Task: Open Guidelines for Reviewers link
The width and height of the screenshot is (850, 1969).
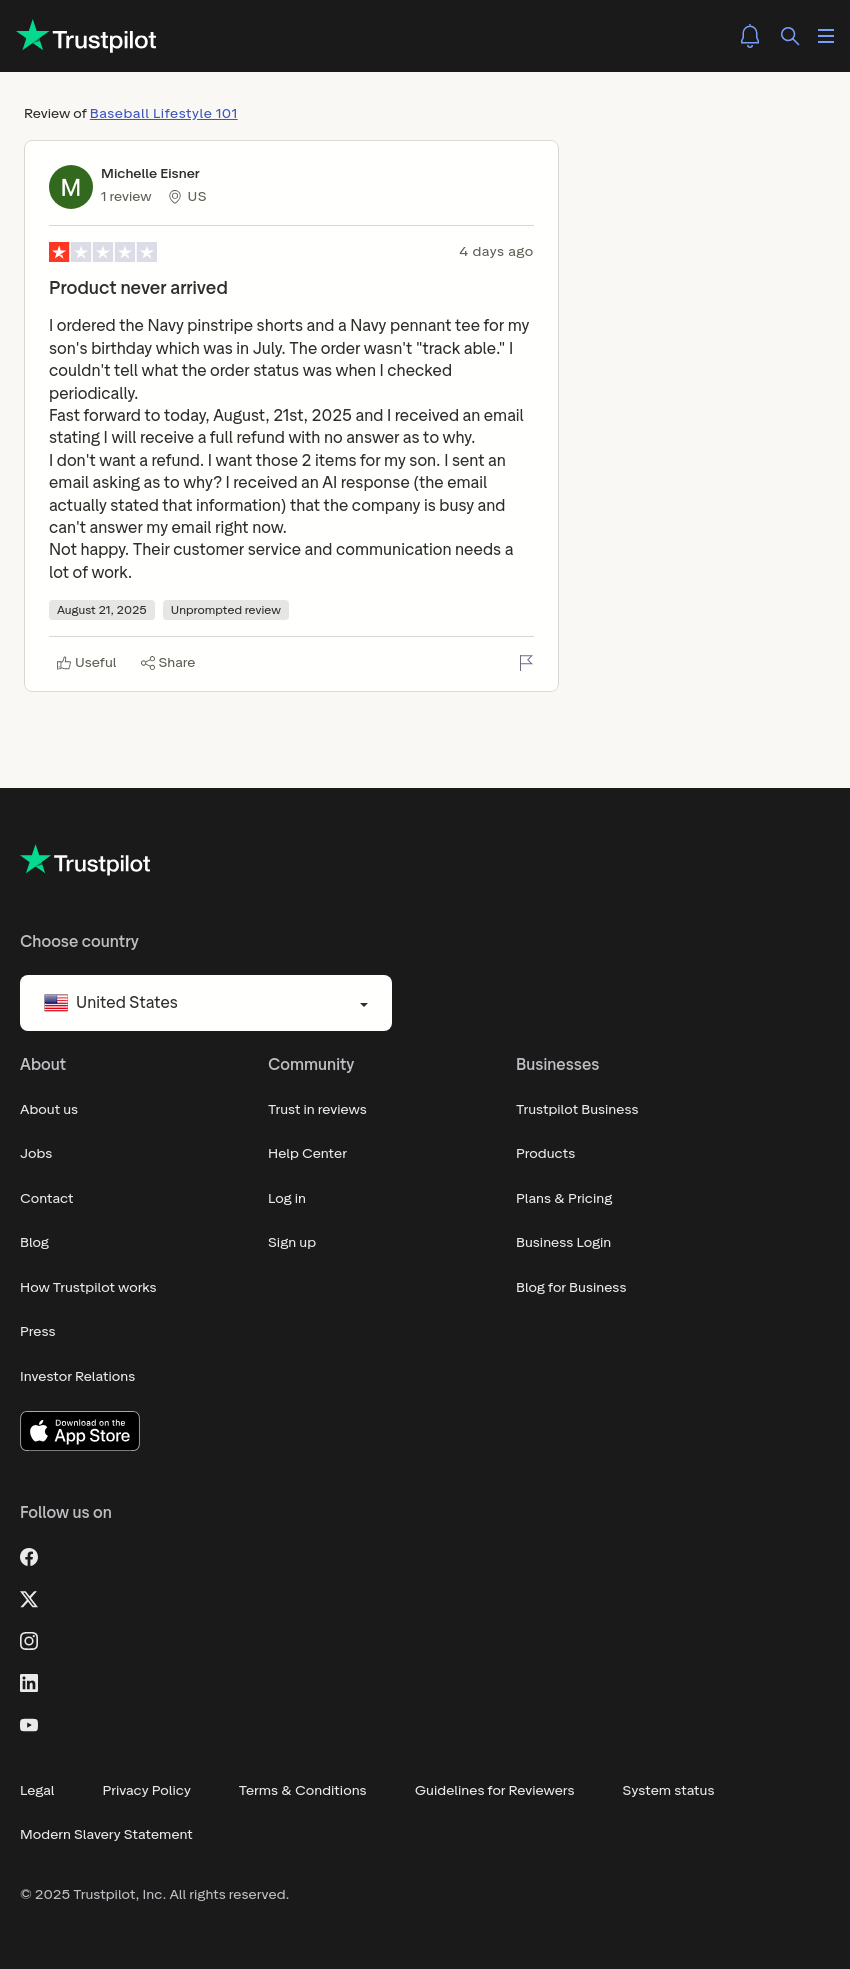Action: 495,1791
